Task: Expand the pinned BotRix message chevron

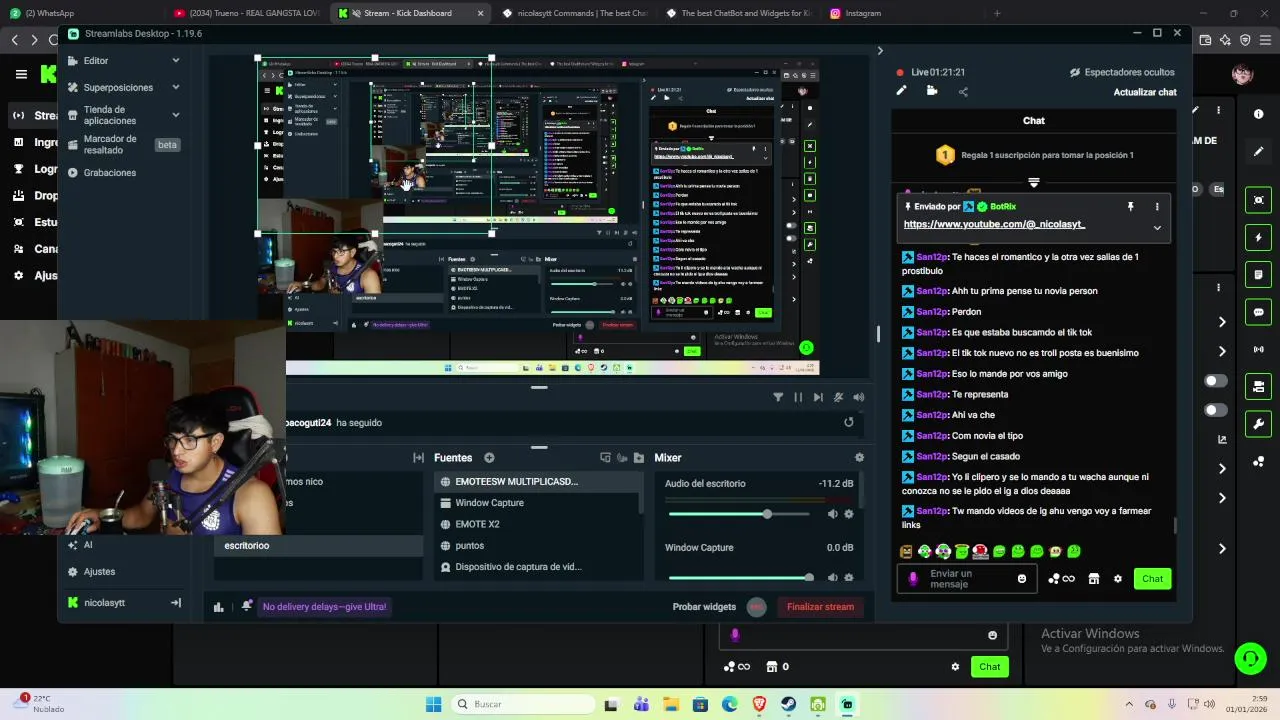Action: pyautogui.click(x=1157, y=228)
